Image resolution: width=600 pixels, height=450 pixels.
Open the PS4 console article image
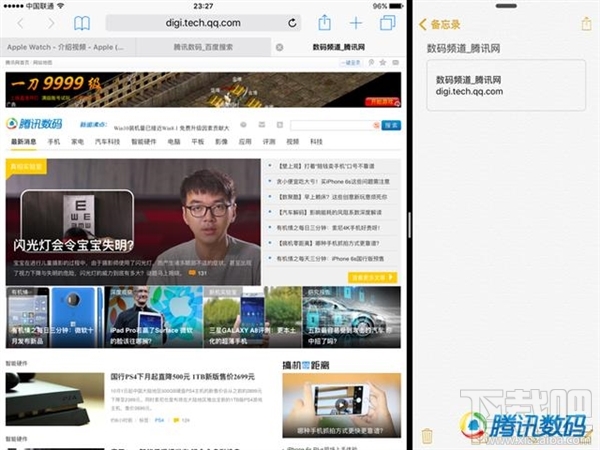tap(55, 399)
